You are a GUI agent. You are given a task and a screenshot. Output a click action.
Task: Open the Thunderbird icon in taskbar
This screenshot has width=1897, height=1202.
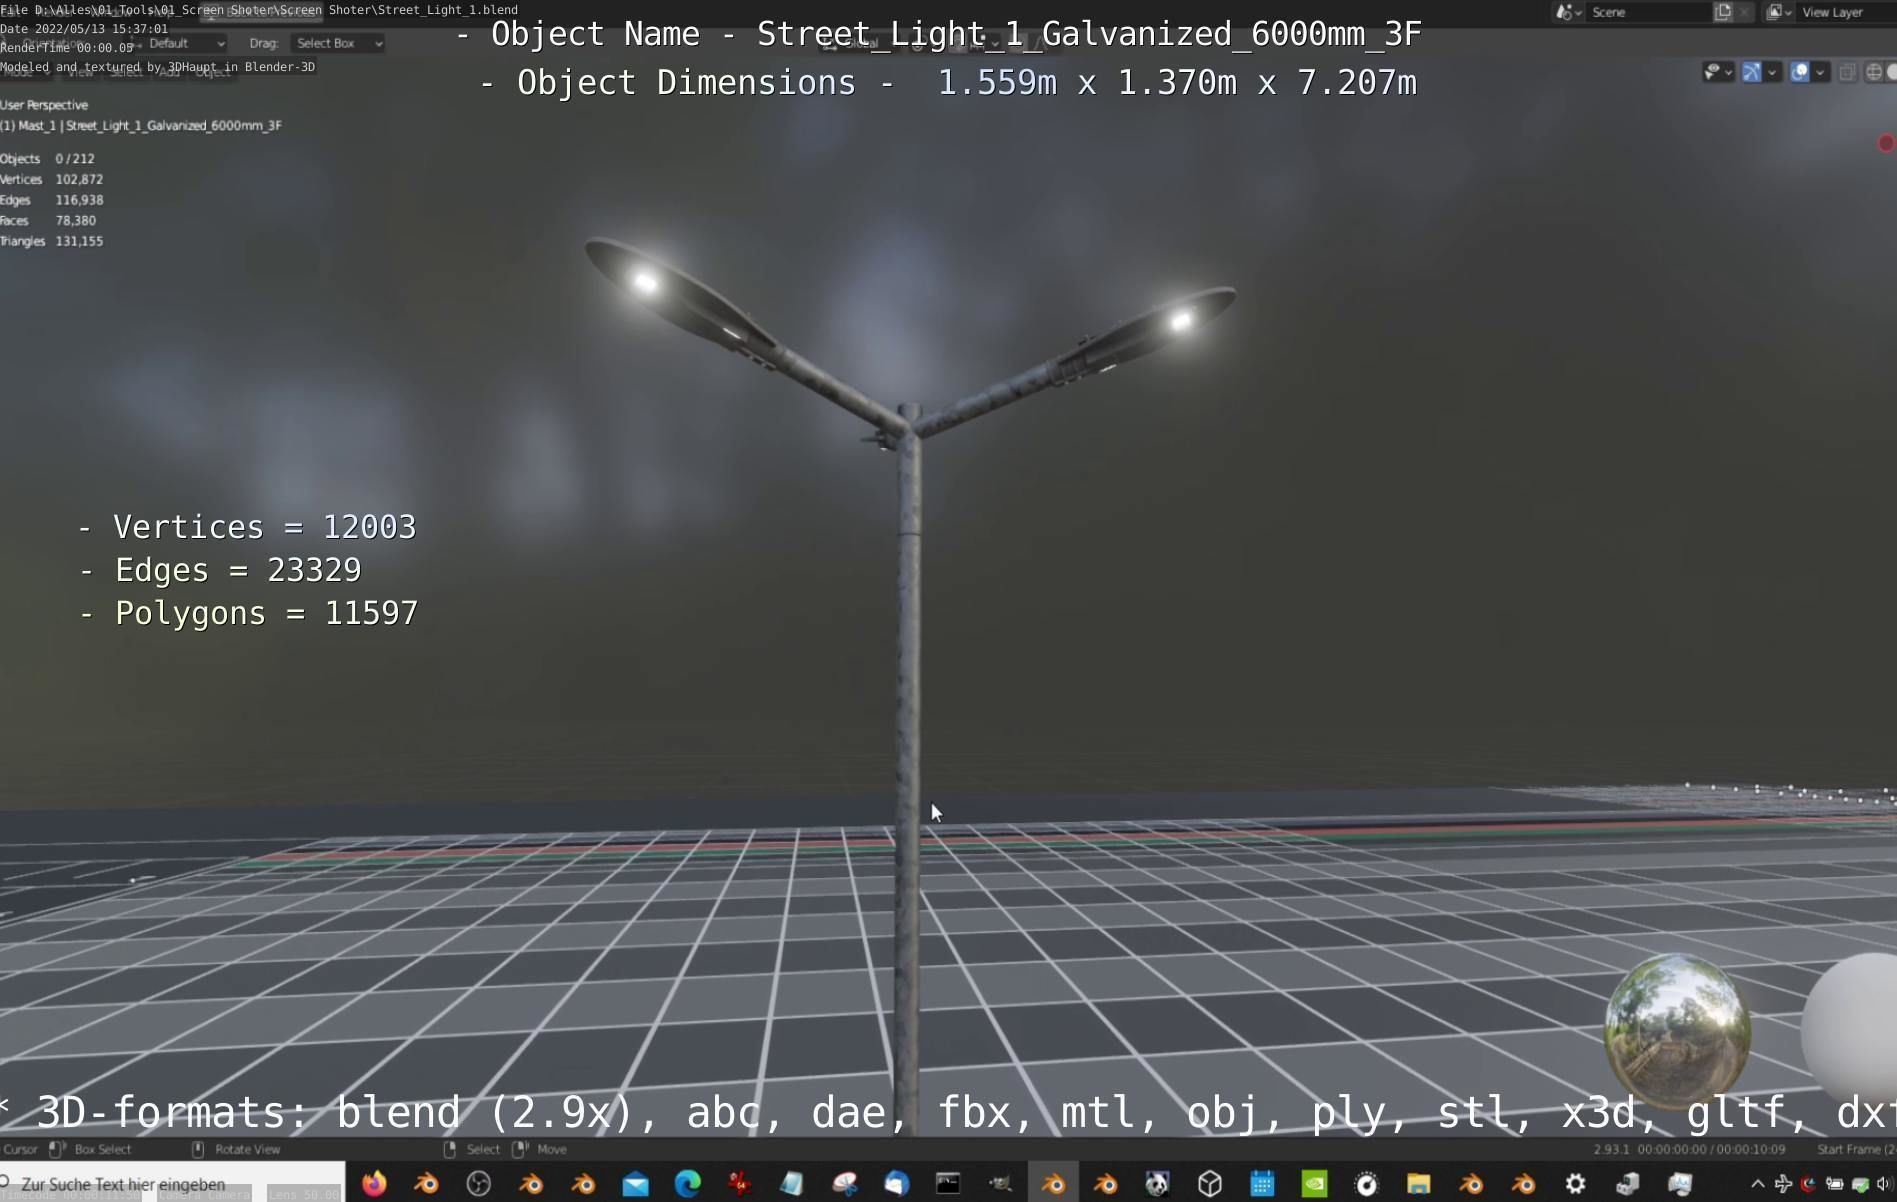pyautogui.click(x=896, y=1184)
